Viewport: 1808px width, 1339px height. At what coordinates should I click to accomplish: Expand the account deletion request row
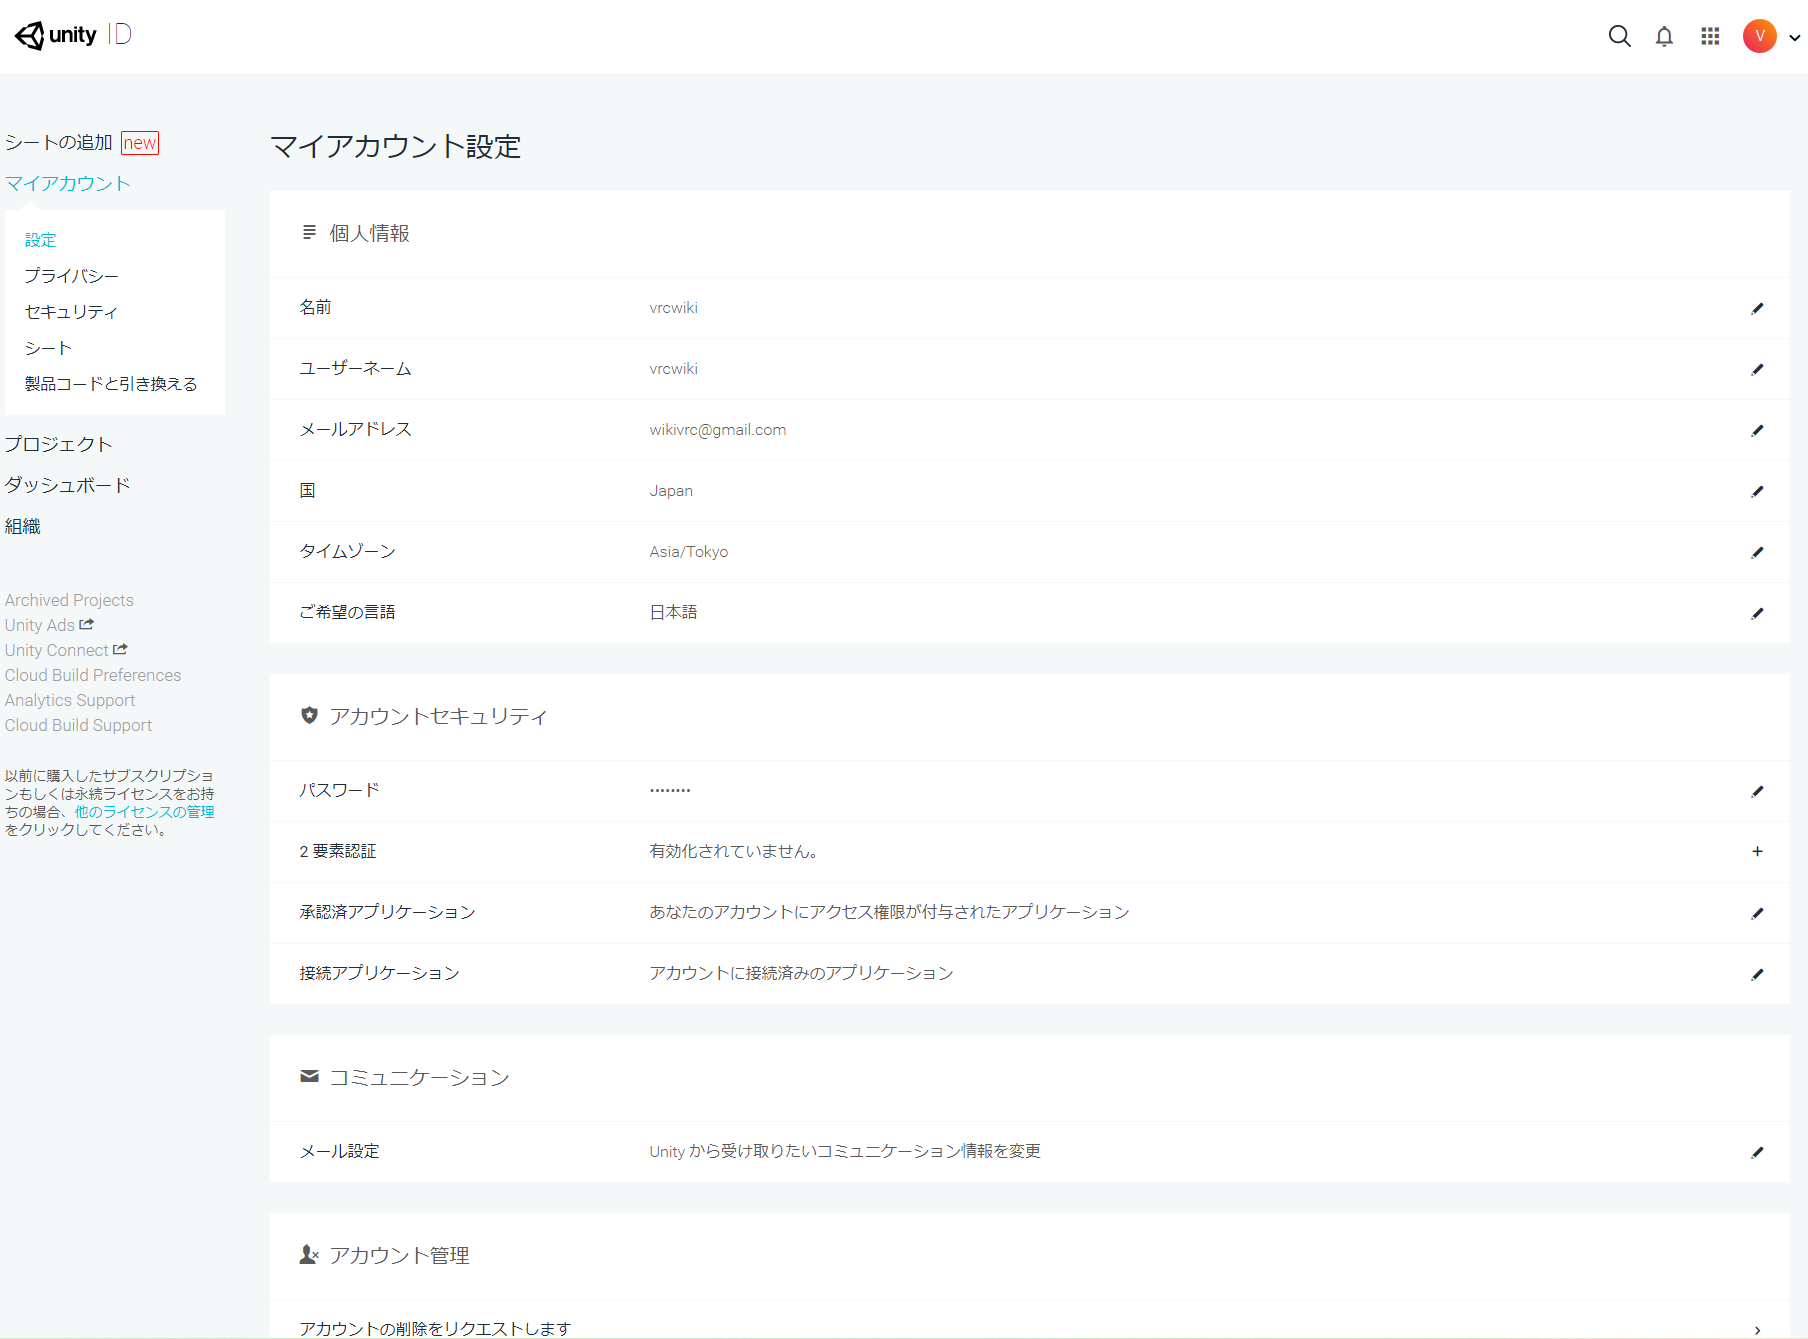pos(1757,1329)
